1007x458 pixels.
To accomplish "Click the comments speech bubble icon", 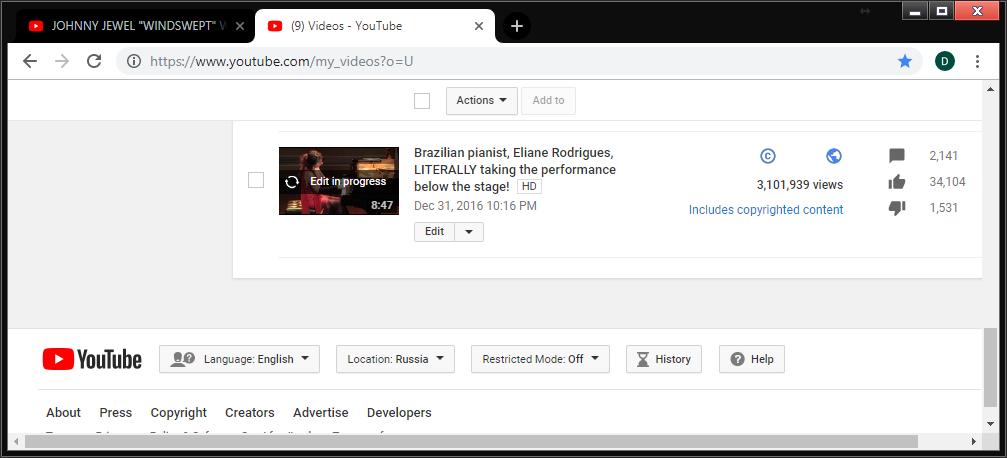I will click(x=897, y=155).
